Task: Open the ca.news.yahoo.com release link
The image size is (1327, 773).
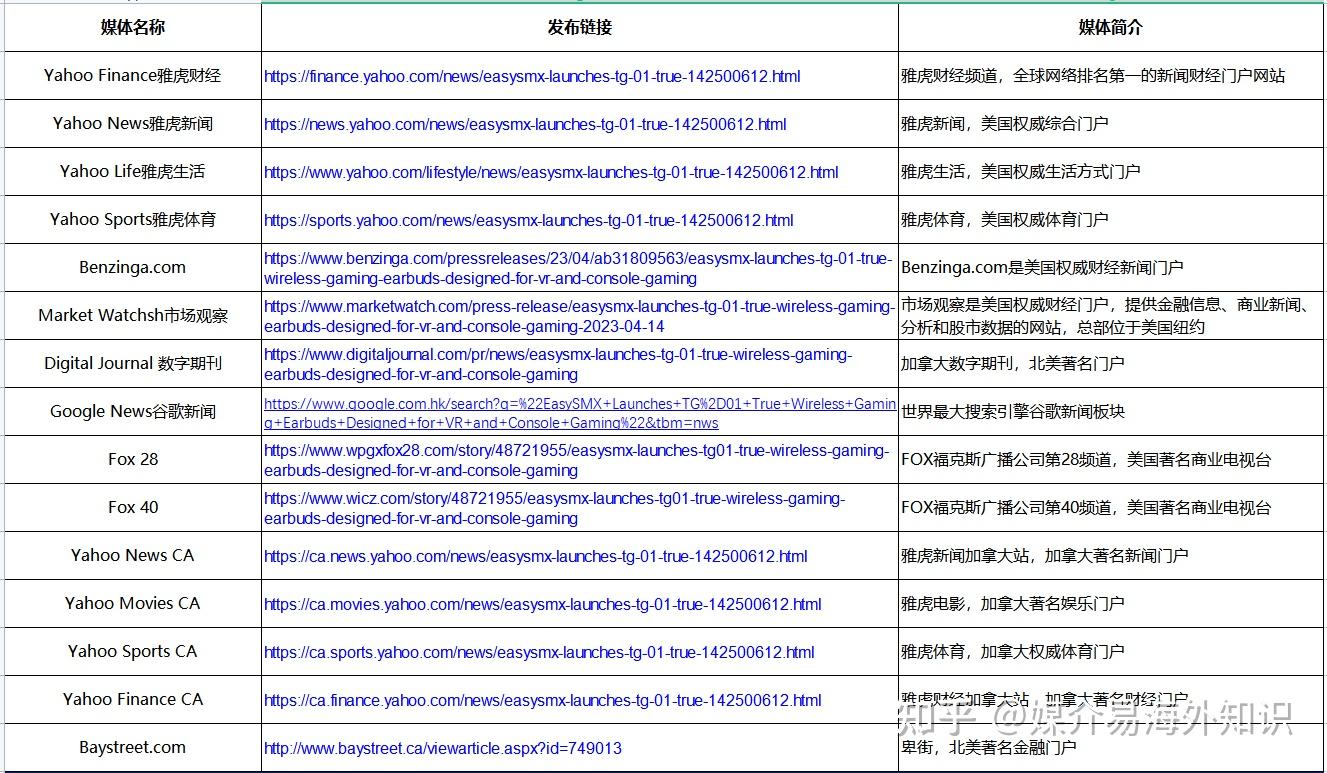Action: coord(536,556)
